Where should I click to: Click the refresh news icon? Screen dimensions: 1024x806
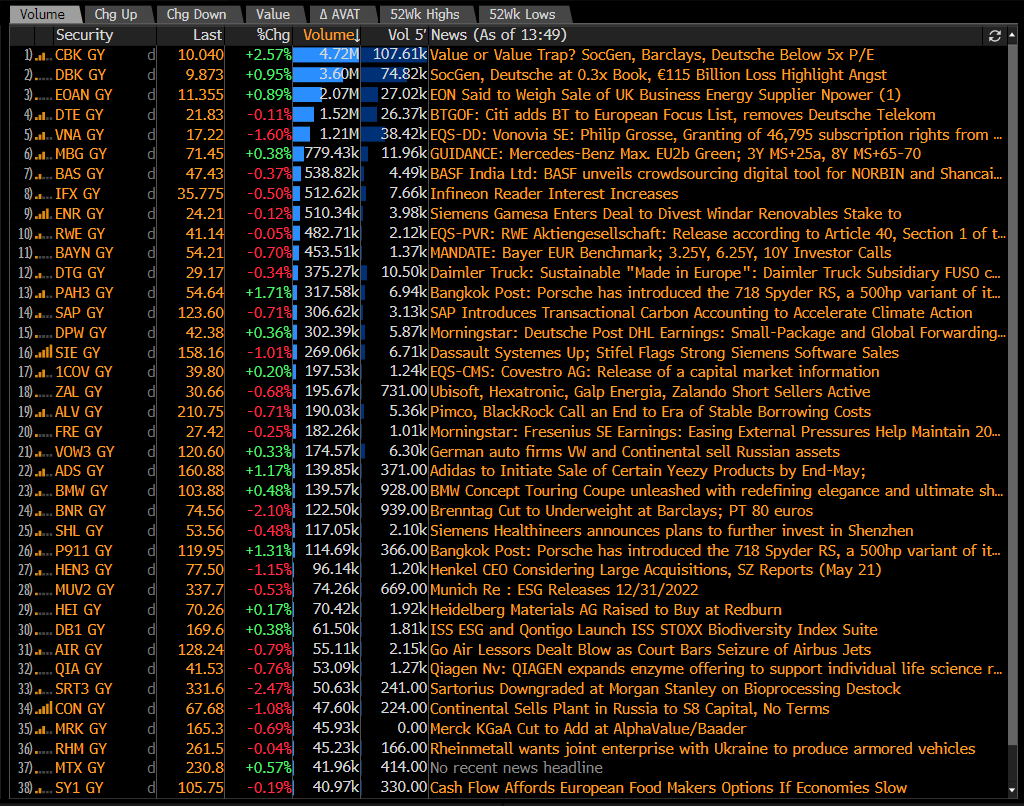coord(995,36)
